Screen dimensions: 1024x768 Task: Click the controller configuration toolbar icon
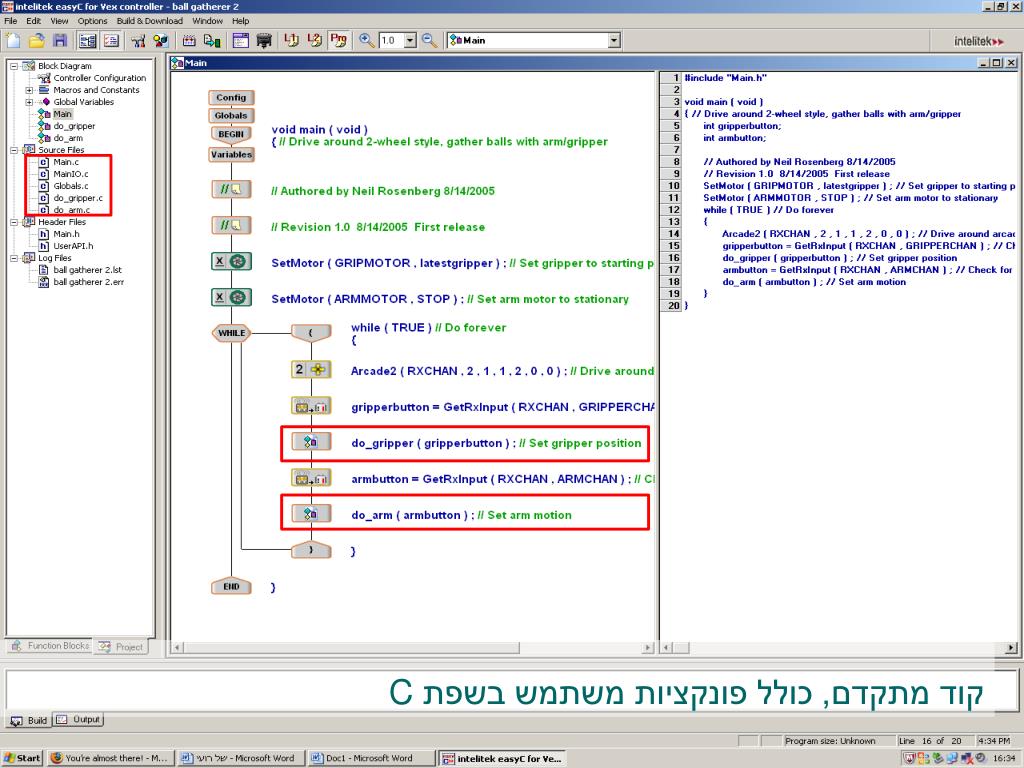coord(138,40)
